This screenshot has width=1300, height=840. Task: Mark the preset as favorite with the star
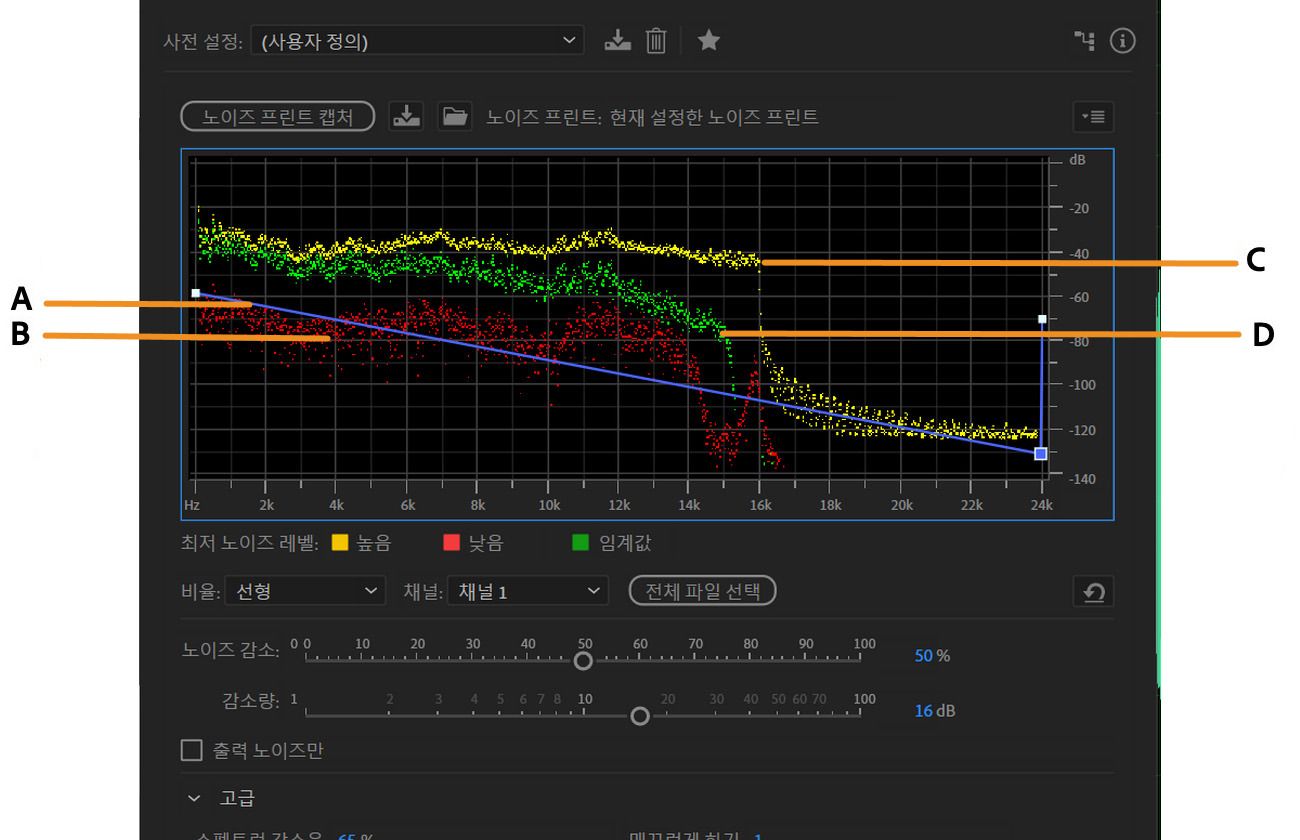coord(709,41)
